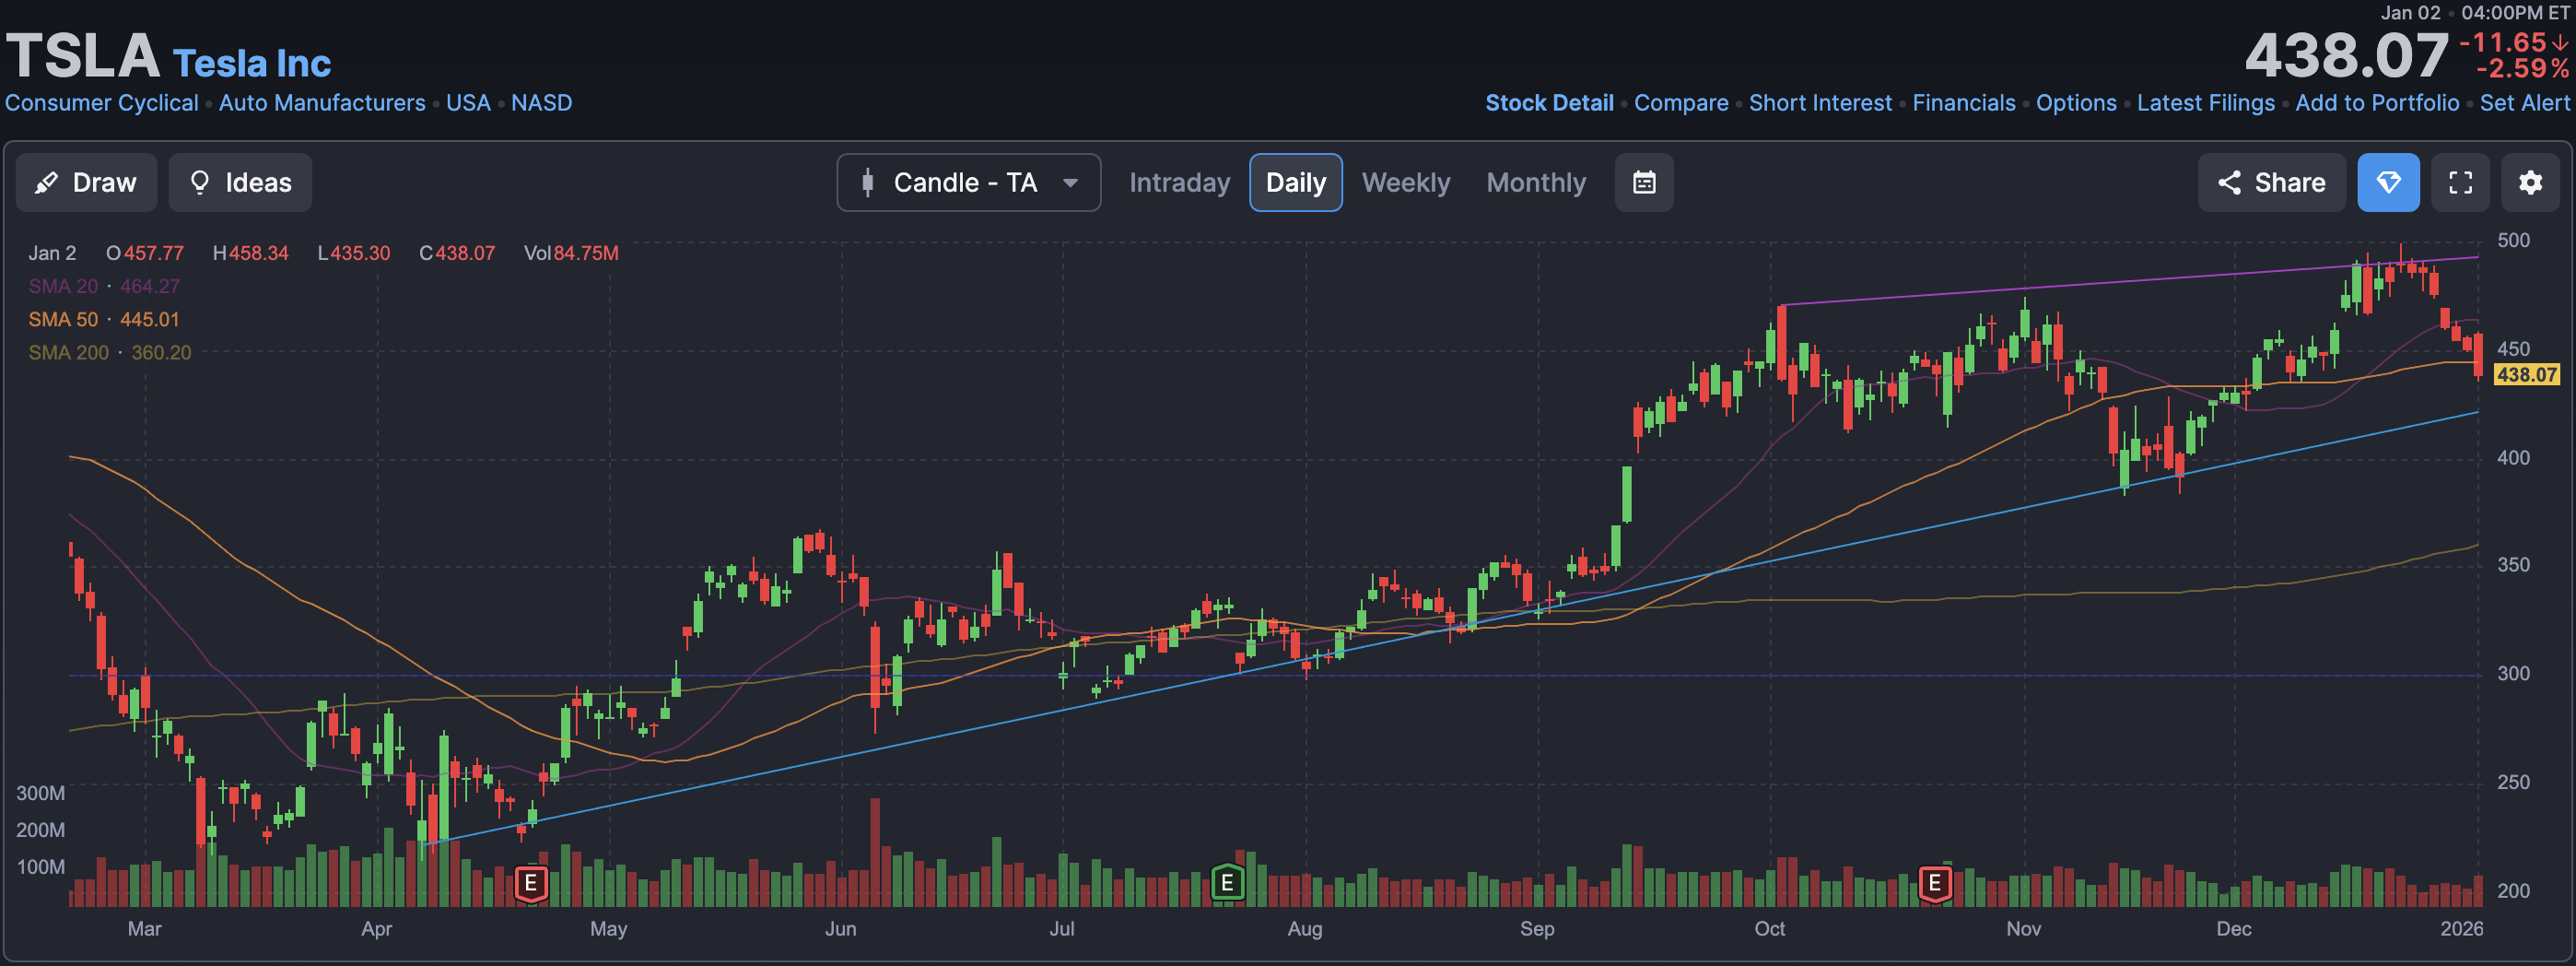The image size is (2576, 966).
Task: Switch to Monthly timeframe
Action: point(1536,182)
